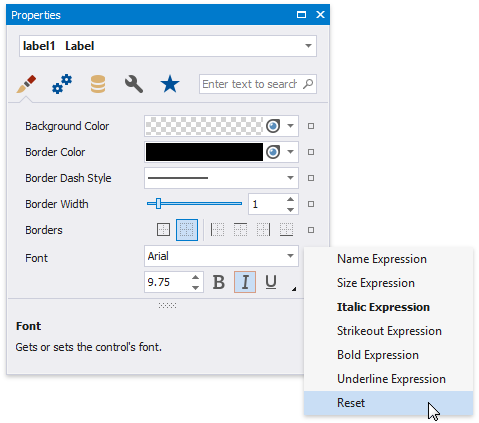This screenshot has height=423, width=479.
Task: Expand the Arial font name dropdown
Action: 290,256
